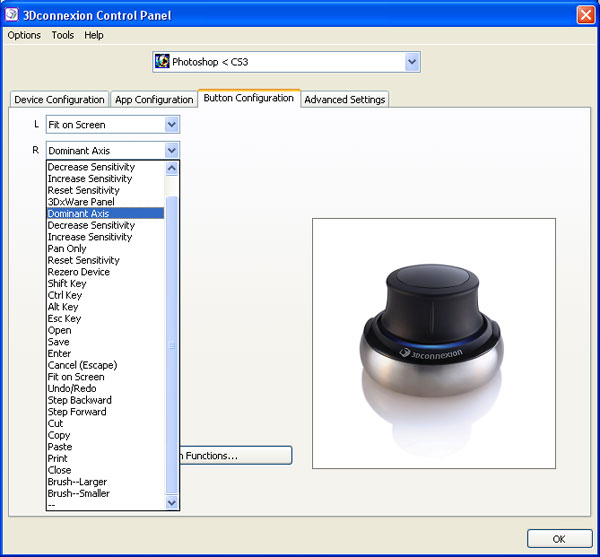Choose Shift Key in the list
The height and width of the screenshot is (557, 600).
tap(105, 283)
